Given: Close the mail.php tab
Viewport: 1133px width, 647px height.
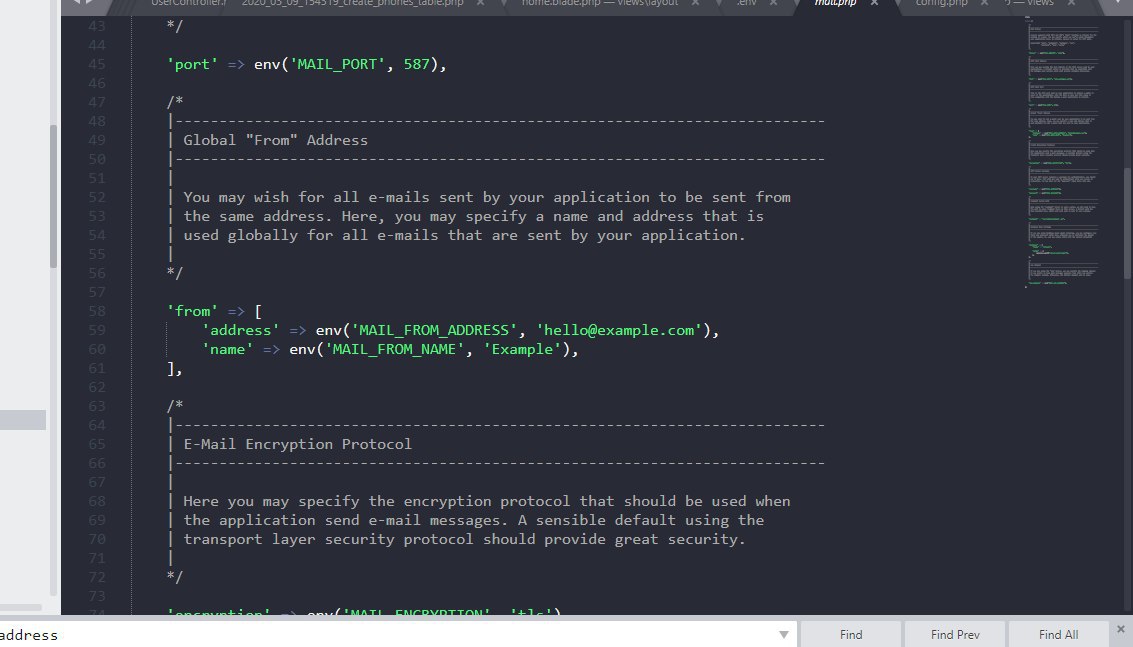Looking at the screenshot, I should [874, 4].
